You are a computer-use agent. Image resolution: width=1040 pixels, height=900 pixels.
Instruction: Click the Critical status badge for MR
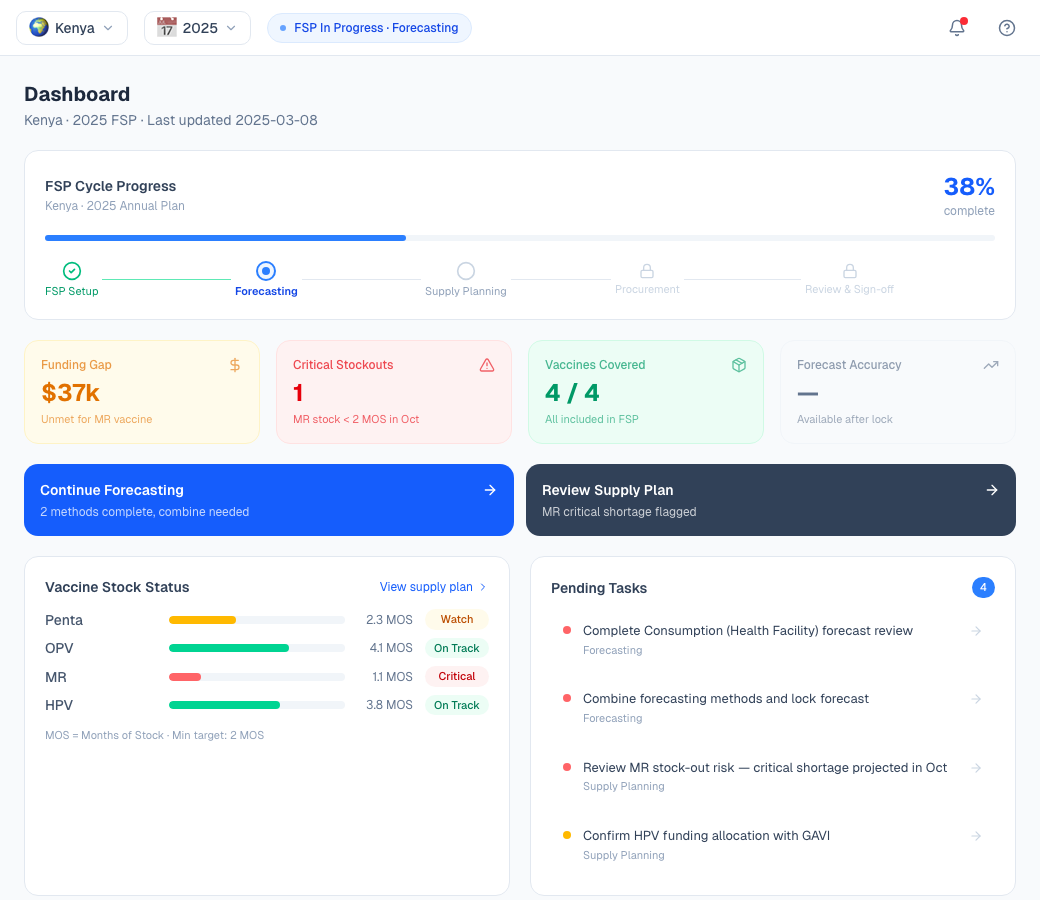coord(457,676)
